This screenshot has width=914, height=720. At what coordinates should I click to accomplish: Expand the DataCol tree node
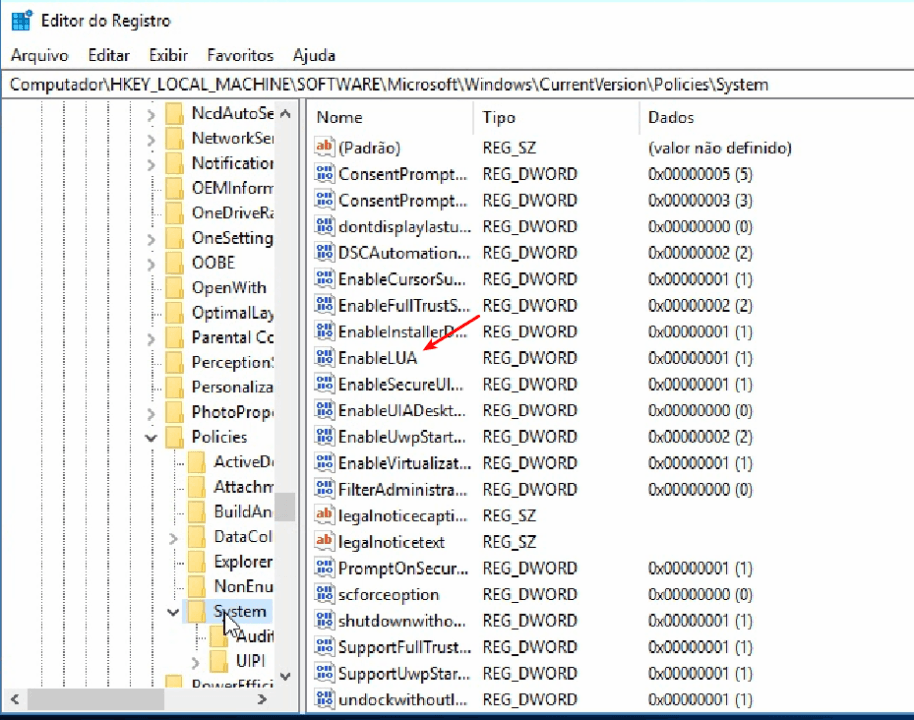point(173,538)
